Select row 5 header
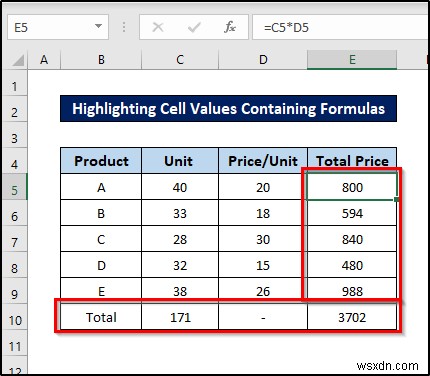This screenshot has width=430, height=376. pos(15,190)
